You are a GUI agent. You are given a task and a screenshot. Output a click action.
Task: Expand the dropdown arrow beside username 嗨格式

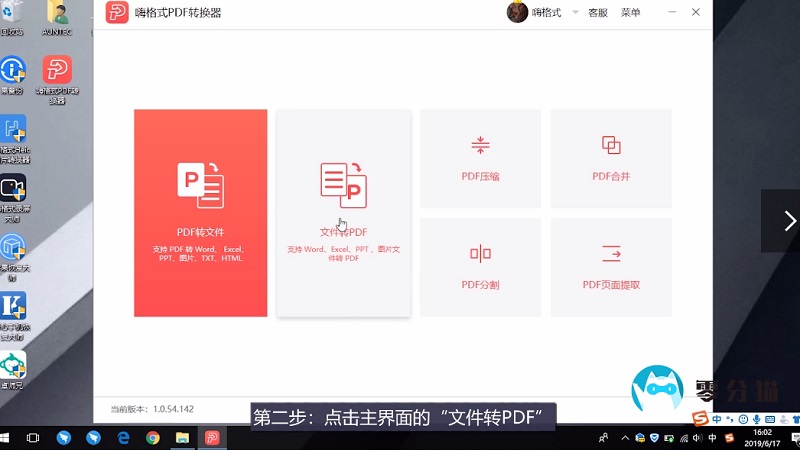[575, 13]
